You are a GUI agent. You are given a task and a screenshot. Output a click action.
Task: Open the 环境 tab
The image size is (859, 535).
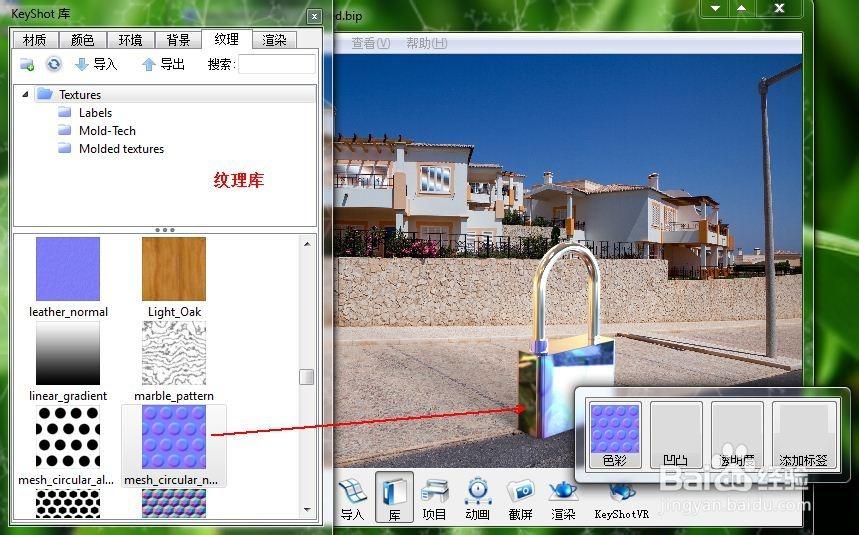click(x=130, y=40)
